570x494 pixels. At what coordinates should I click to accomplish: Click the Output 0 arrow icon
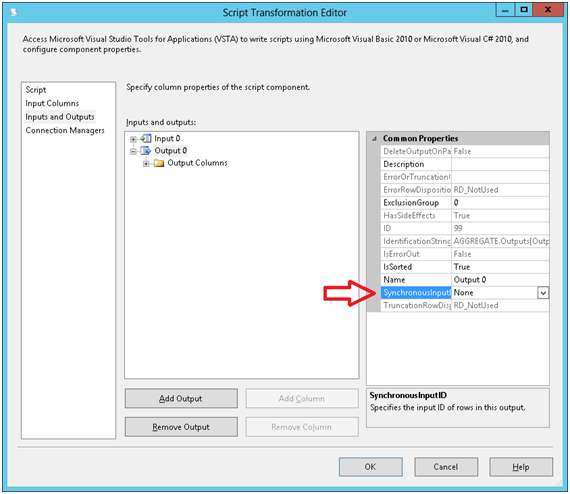[x=146, y=150]
